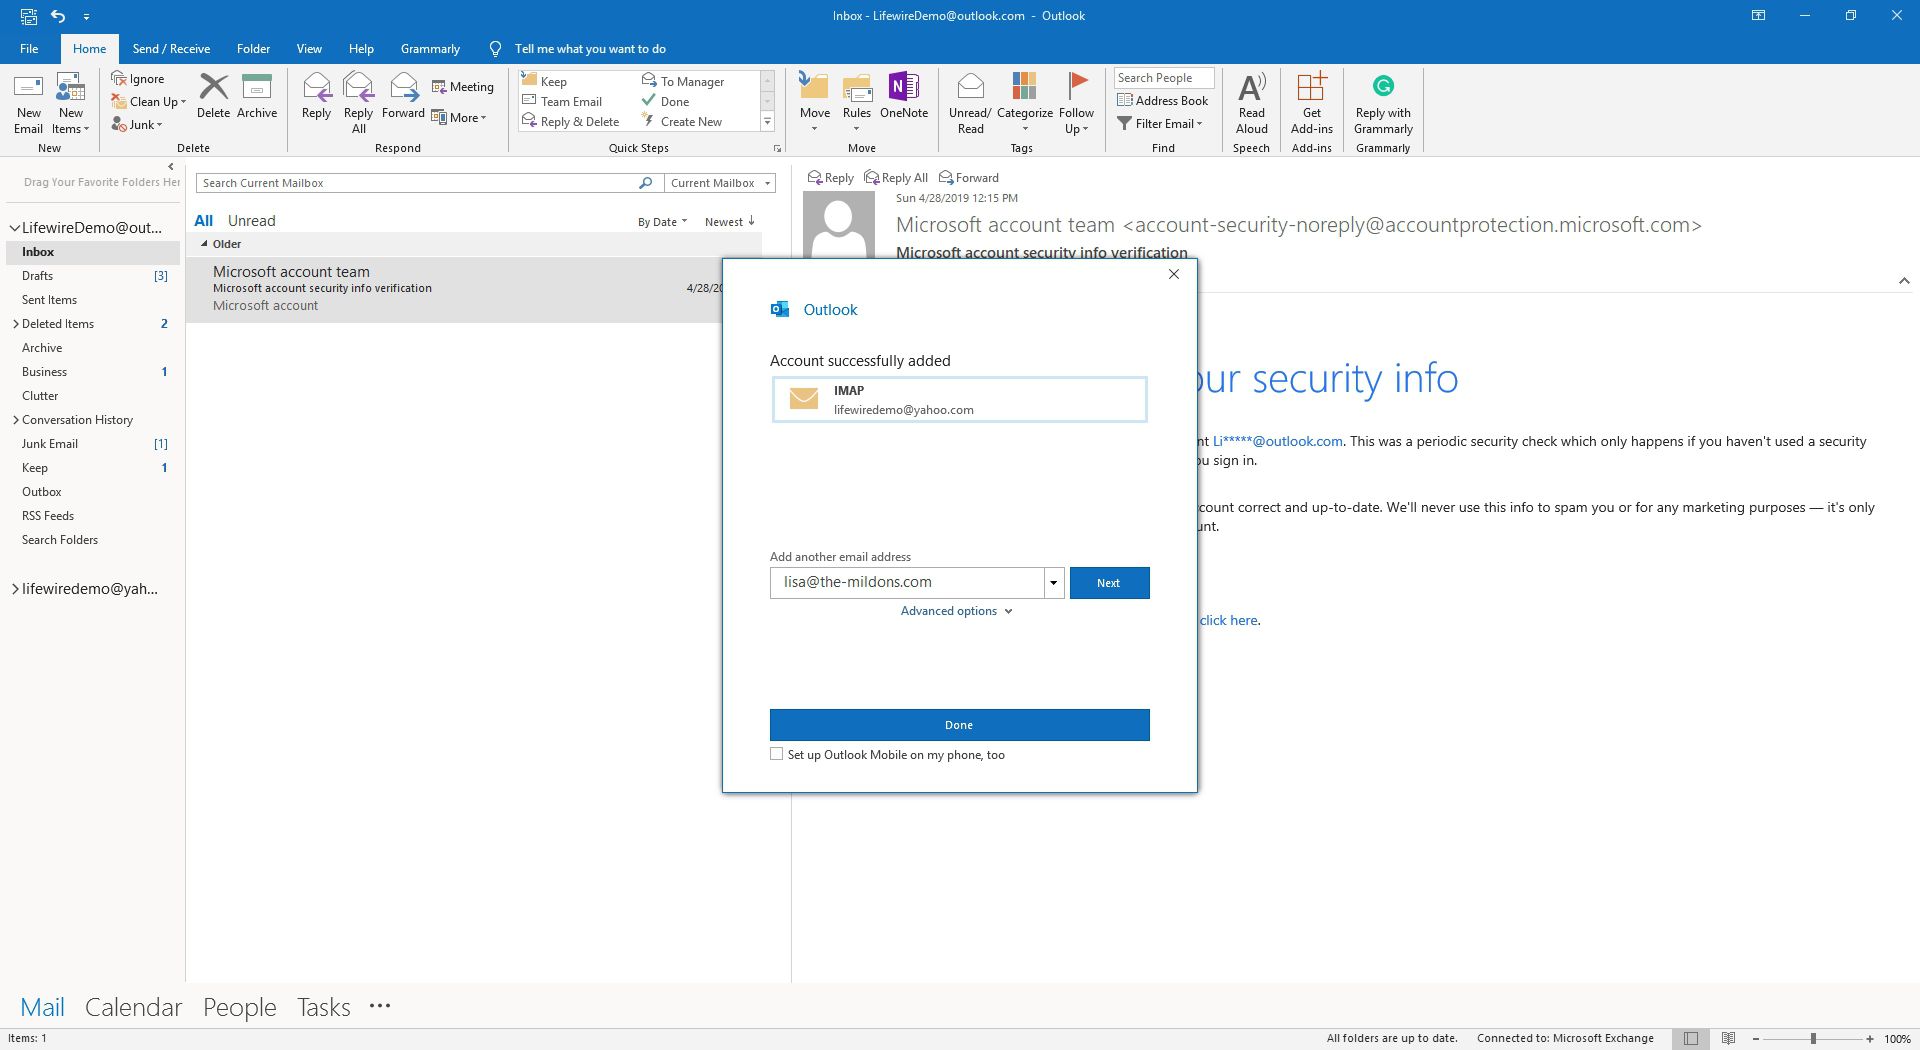The width and height of the screenshot is (1920, 1050).
Task: Open the email address dropdown arrow
Action: 1053,583
